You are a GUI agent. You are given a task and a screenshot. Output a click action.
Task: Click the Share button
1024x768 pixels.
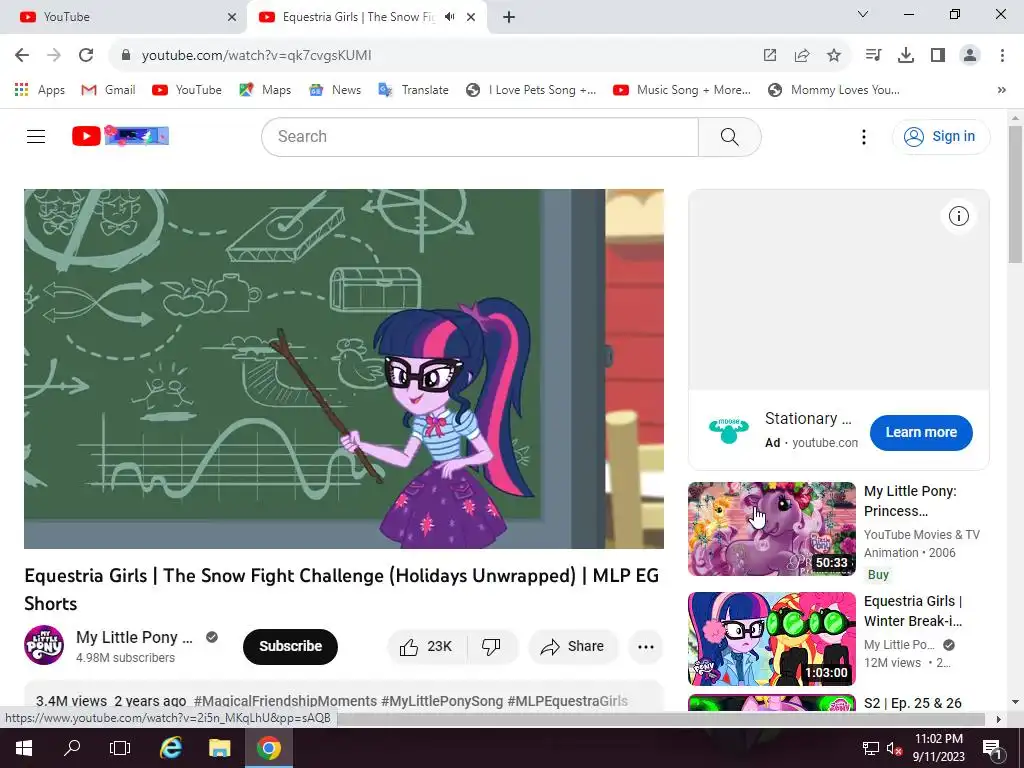click(x=573, y=647)
